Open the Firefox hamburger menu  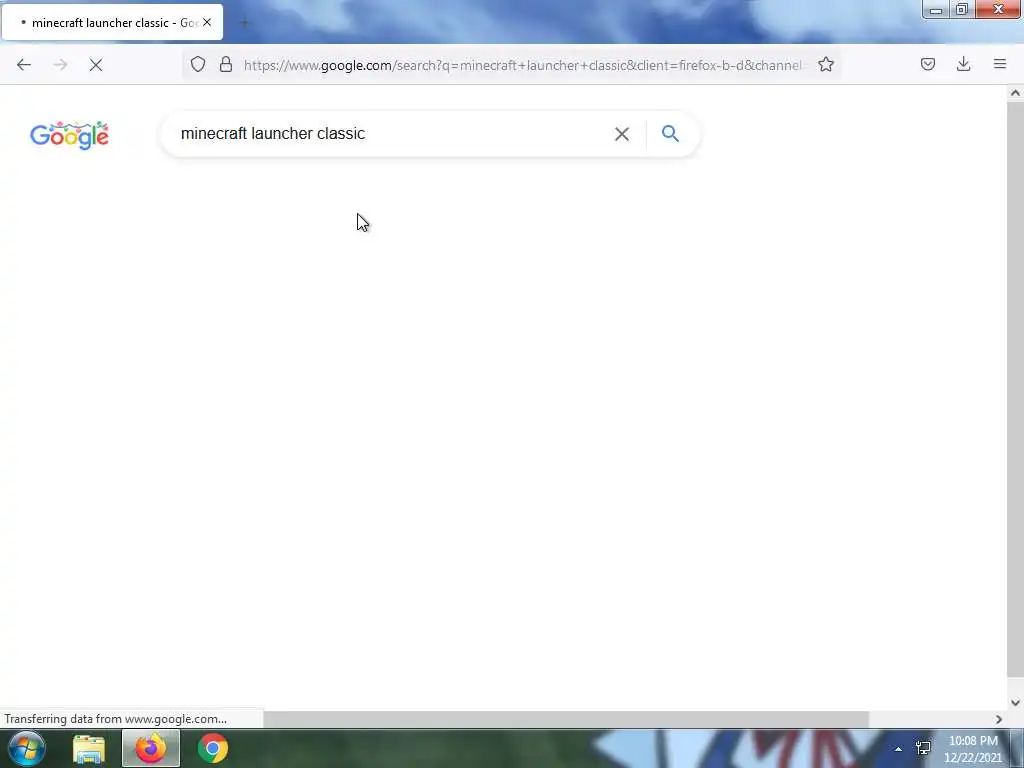pyautogui.click(x=999, y=64)
